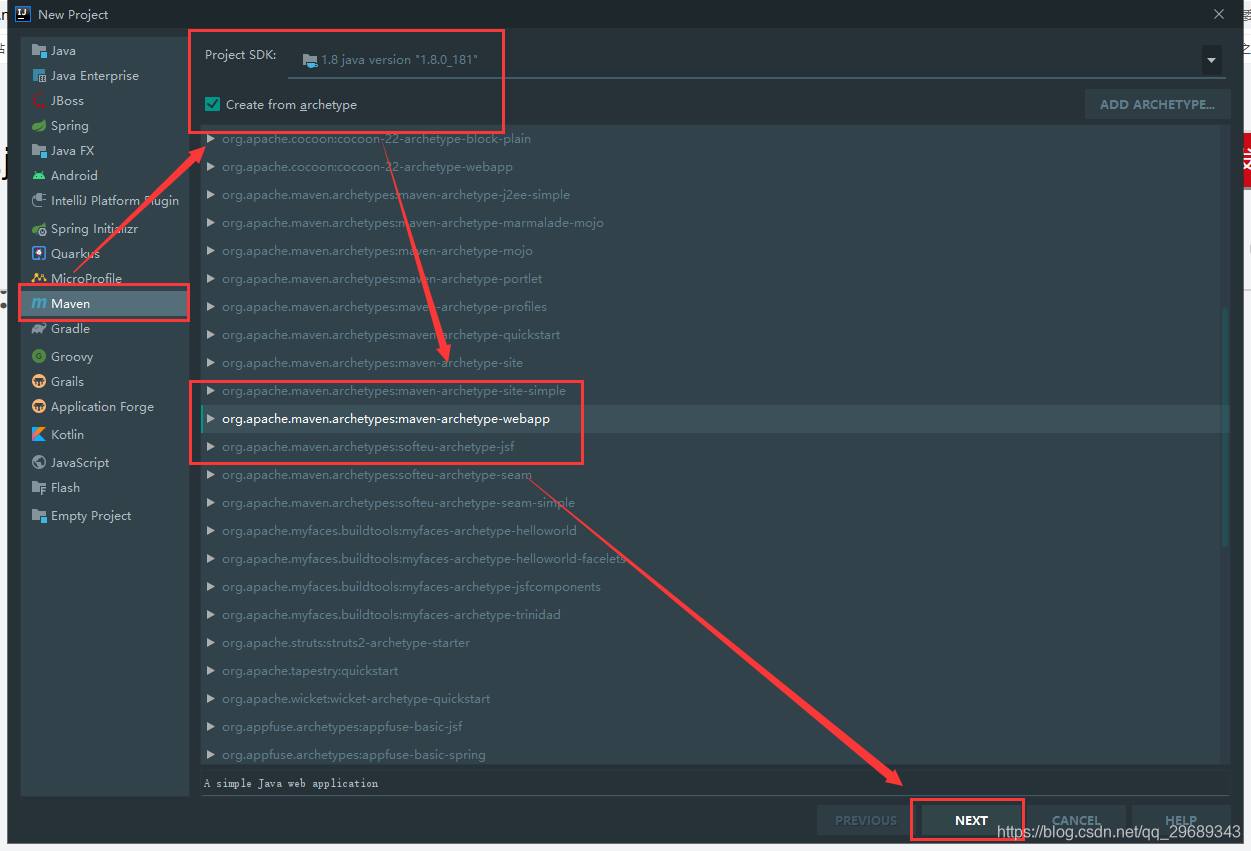Expand softeu-archetype-jsf node
The height and width of the screenshot is (851, 1251).
(210, 447)
